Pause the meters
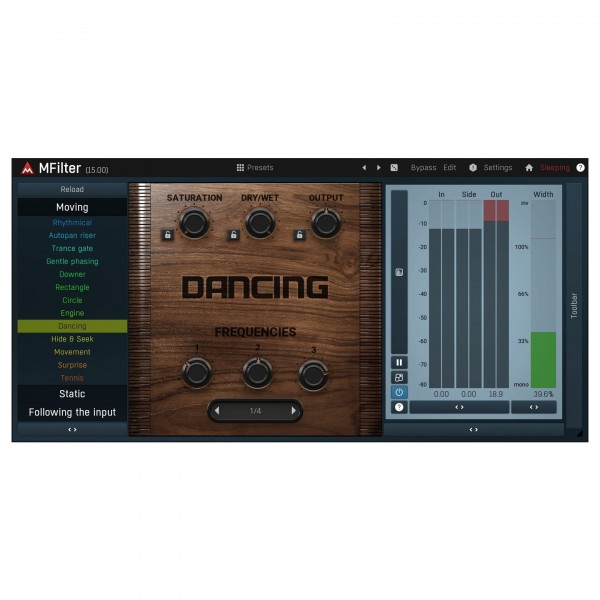Image resolution: width=600 pixels, height=600 pixels. click(399, 362)
